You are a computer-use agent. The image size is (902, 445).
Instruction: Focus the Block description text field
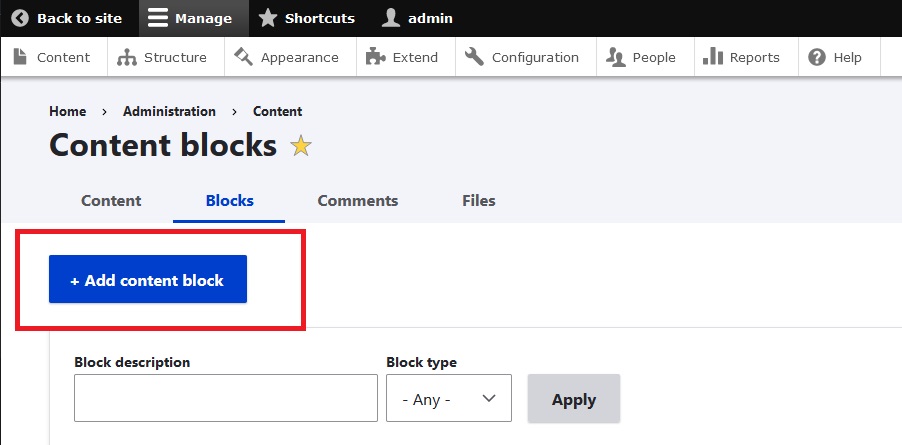(226, 399)
